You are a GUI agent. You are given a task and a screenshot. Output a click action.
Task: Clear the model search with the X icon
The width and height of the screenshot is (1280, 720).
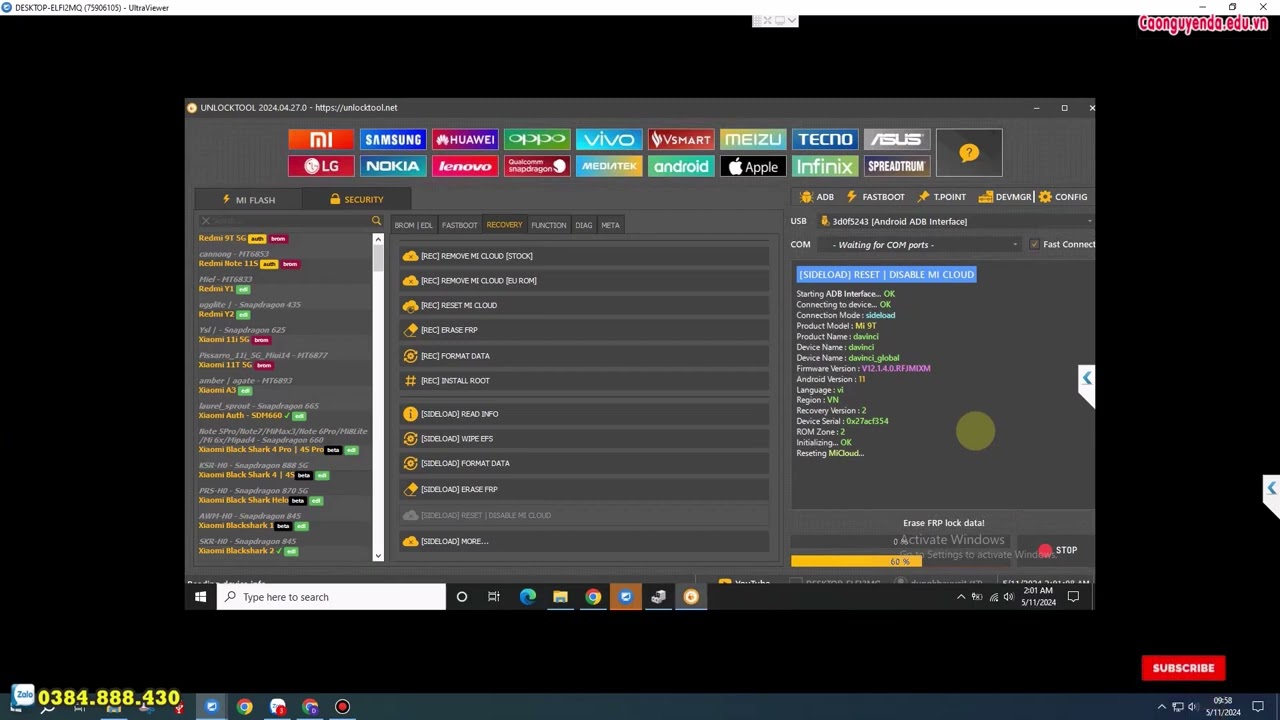pyautogui.click(x=206, y=221)
